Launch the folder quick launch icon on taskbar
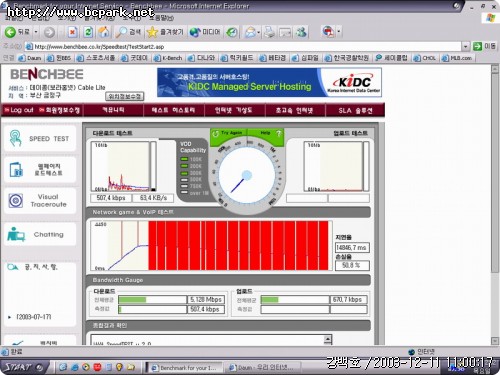Viewport: 500px width, 375px height. pos(131,367)
